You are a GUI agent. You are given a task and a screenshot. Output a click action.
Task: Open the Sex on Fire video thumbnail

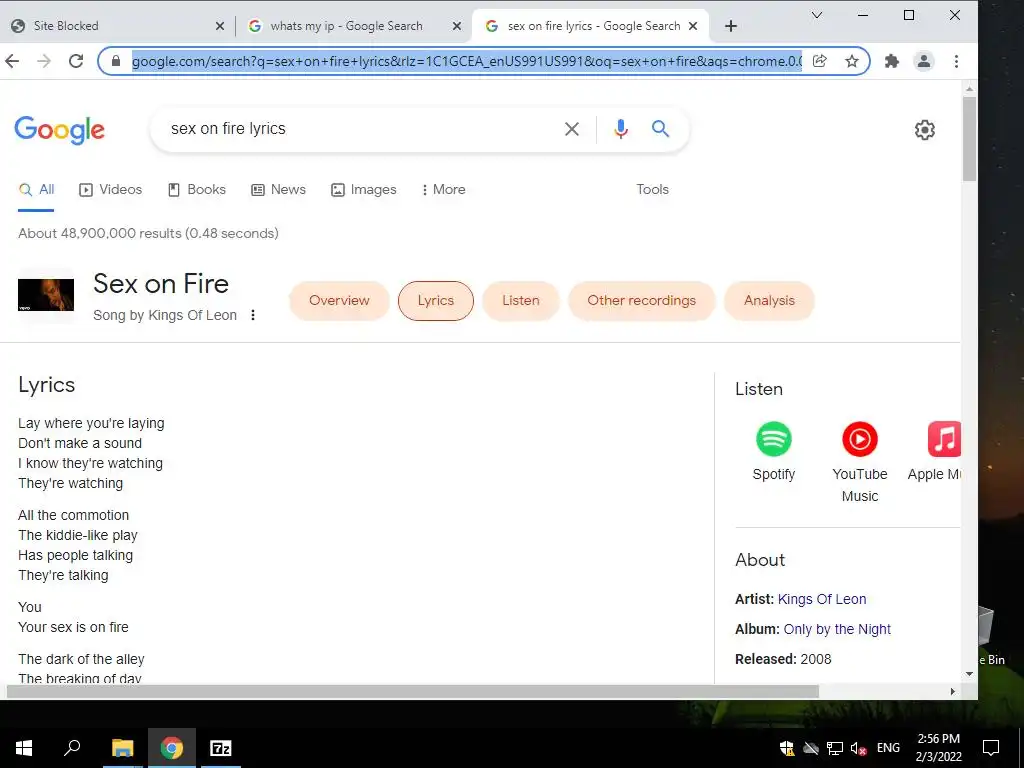tap(46, 295)
